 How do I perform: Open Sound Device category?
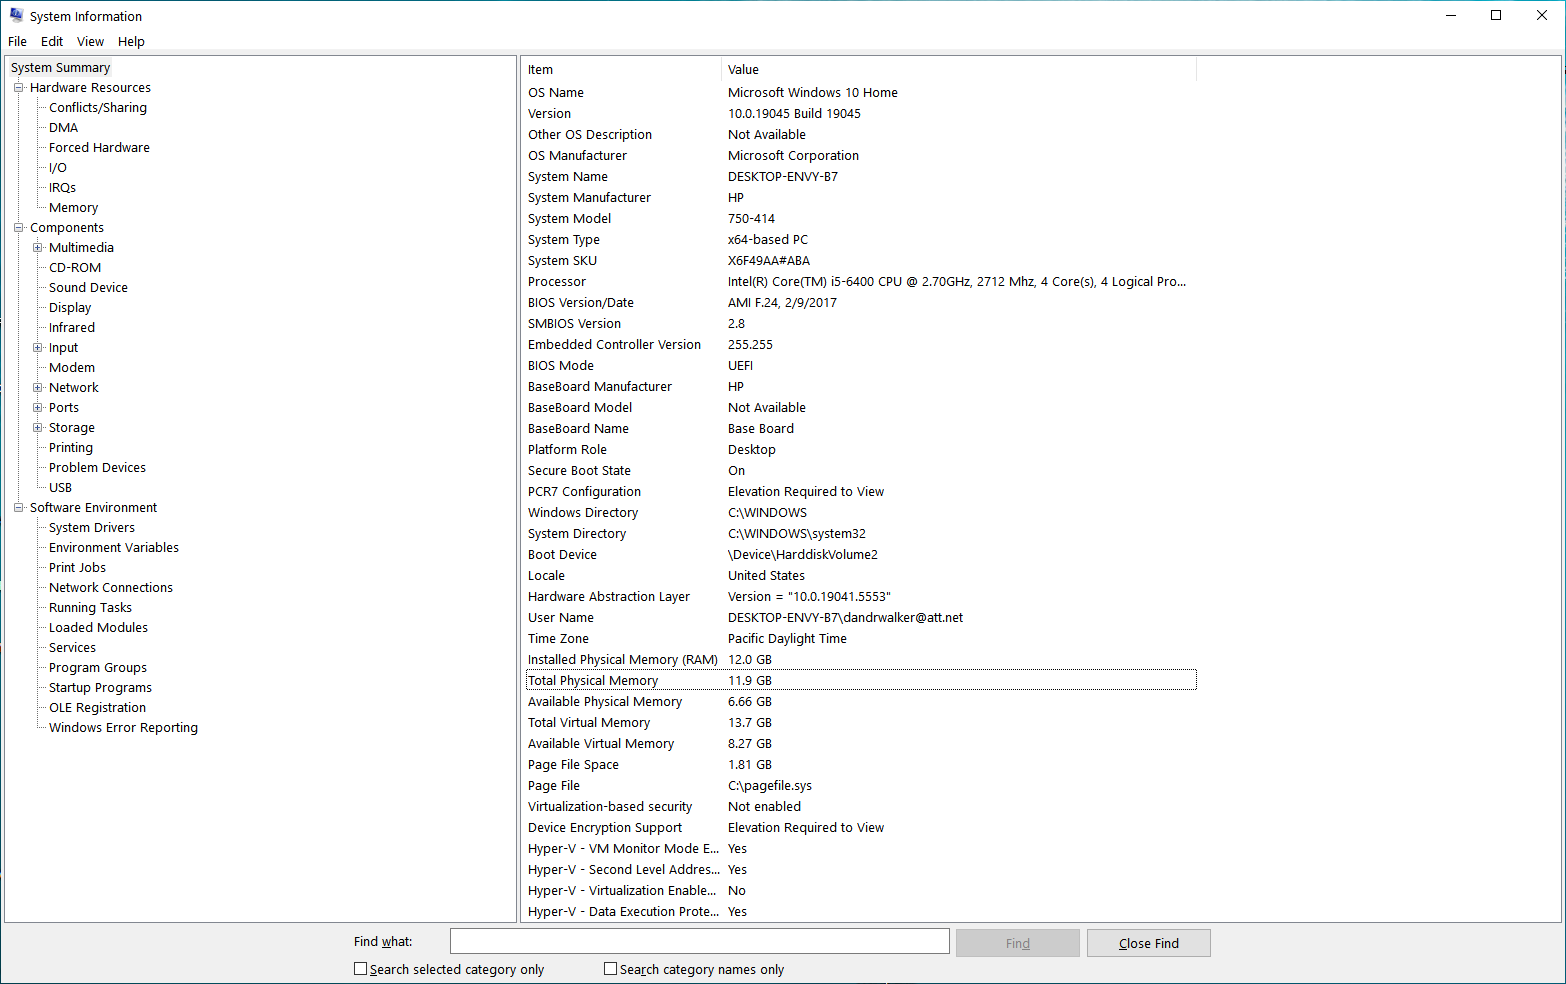tap(88, 288)
